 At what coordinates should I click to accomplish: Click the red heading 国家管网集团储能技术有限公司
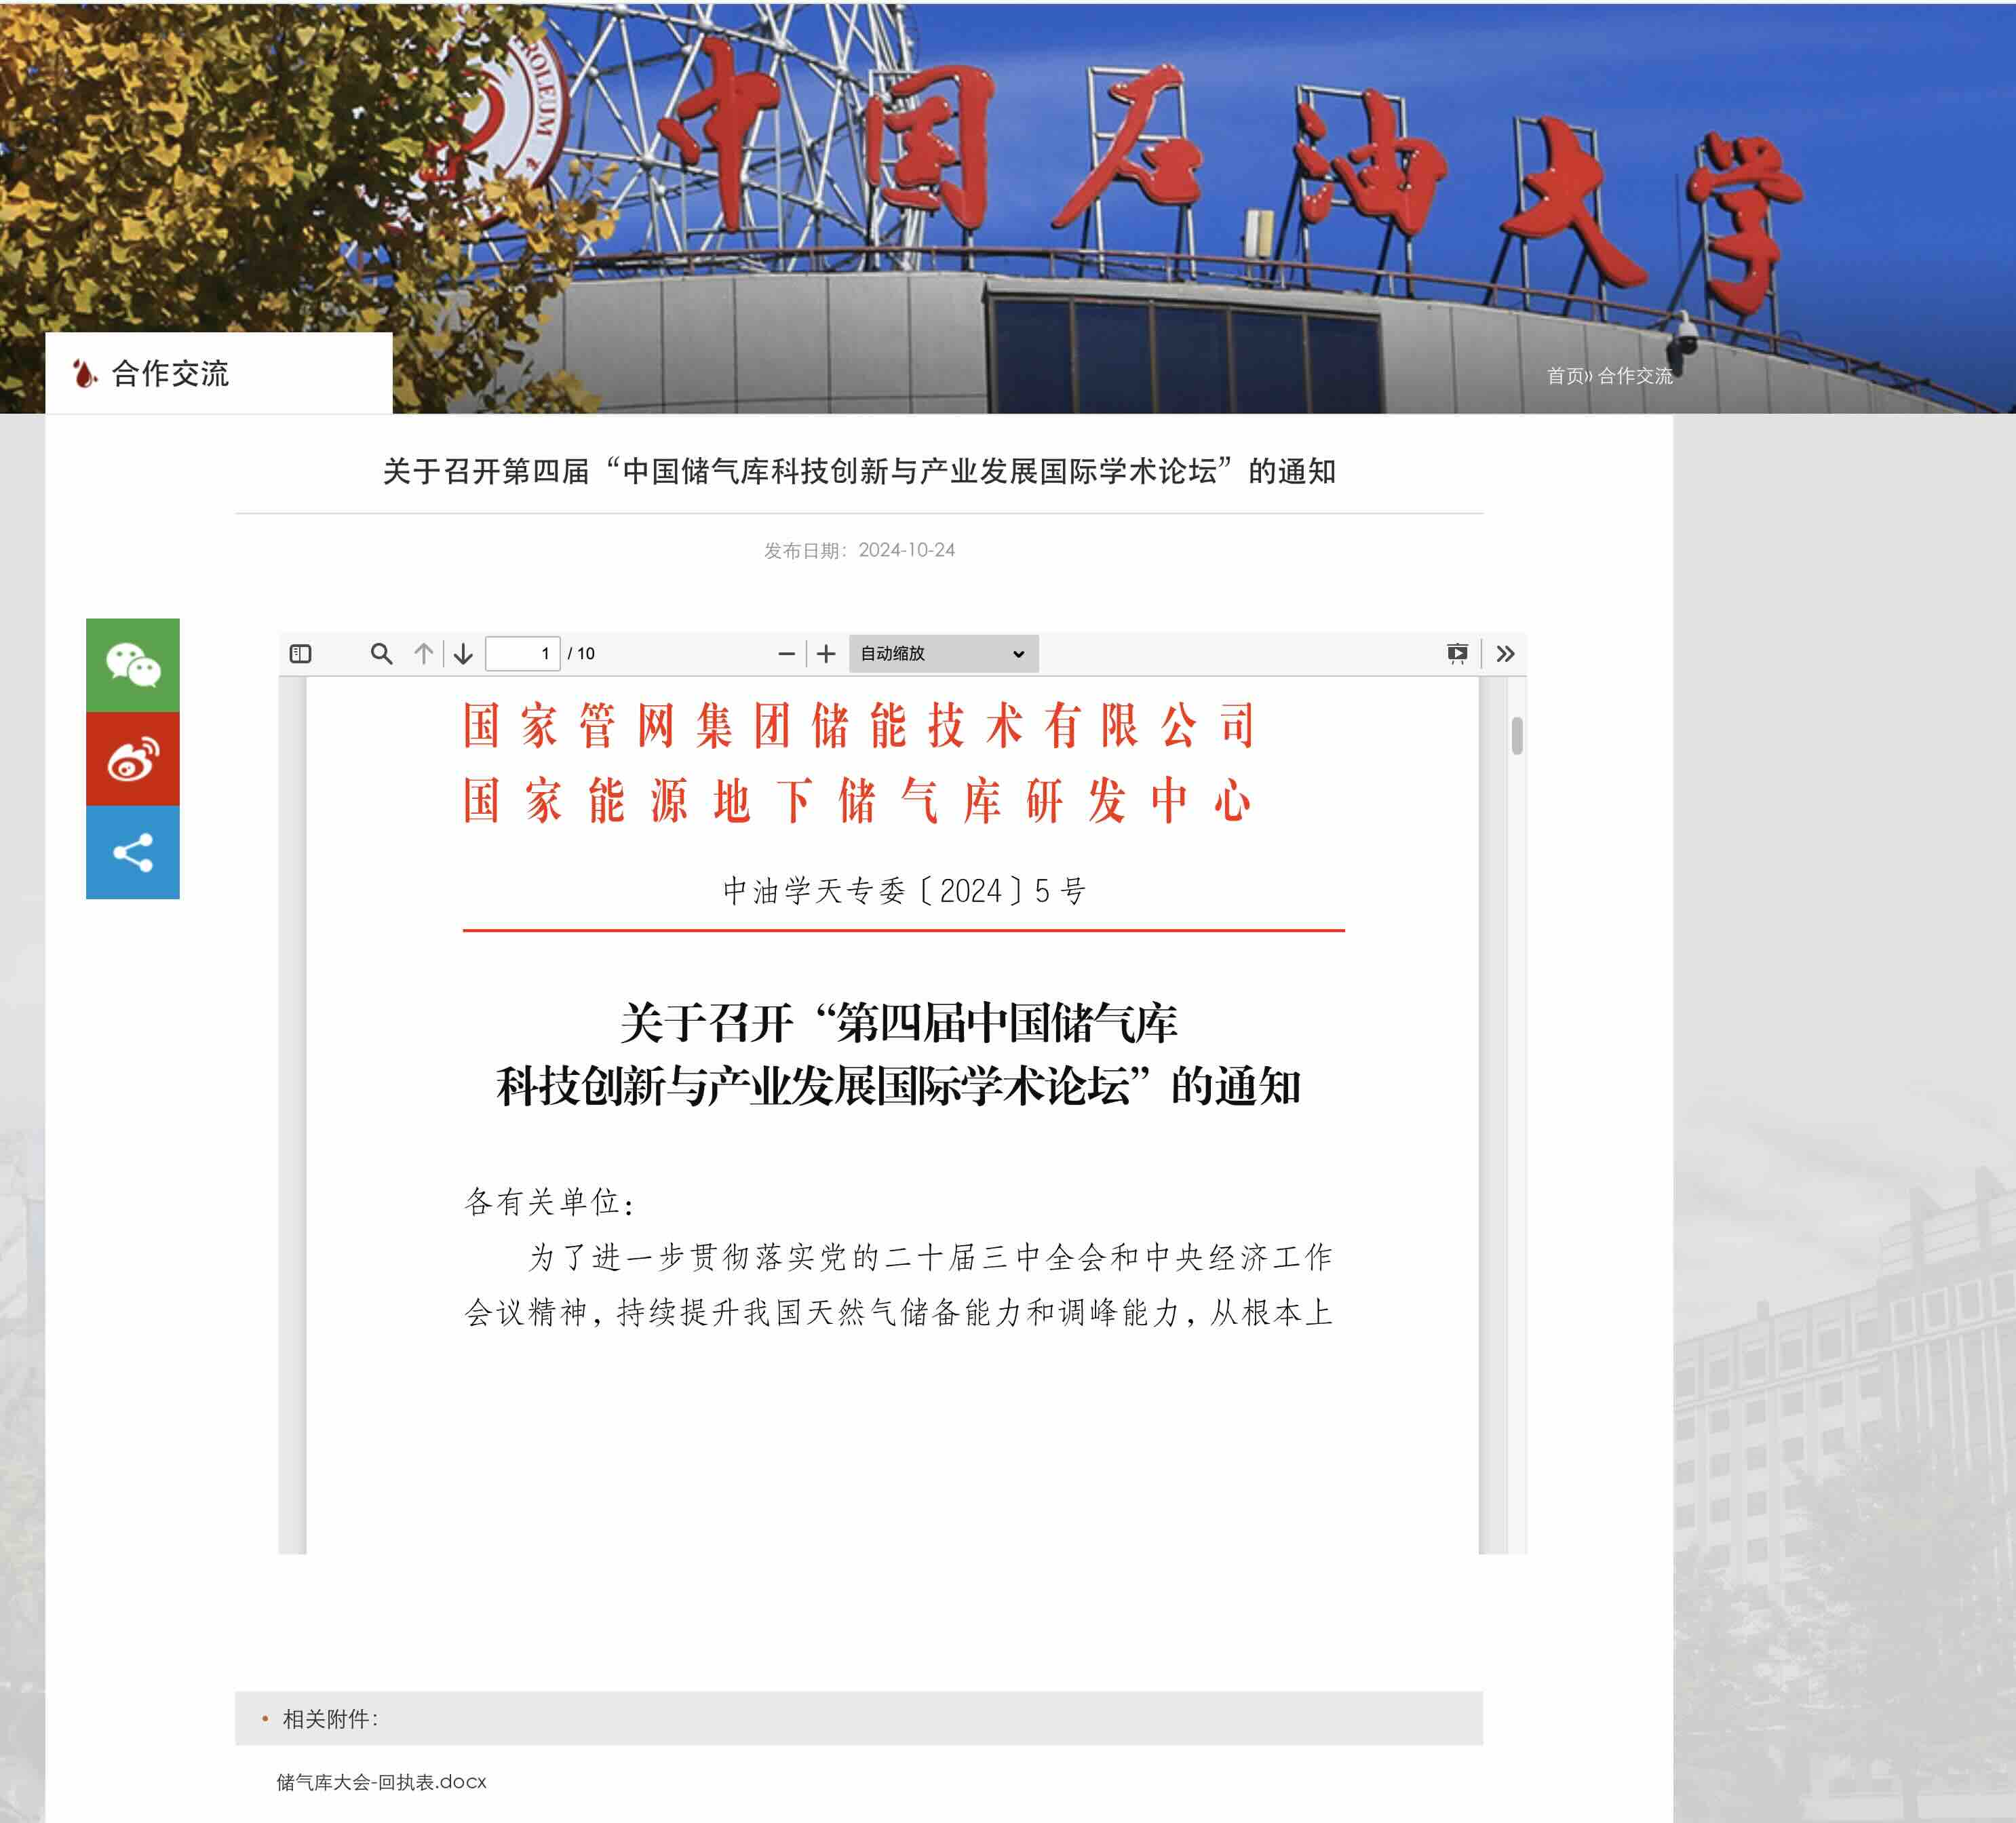858,725
